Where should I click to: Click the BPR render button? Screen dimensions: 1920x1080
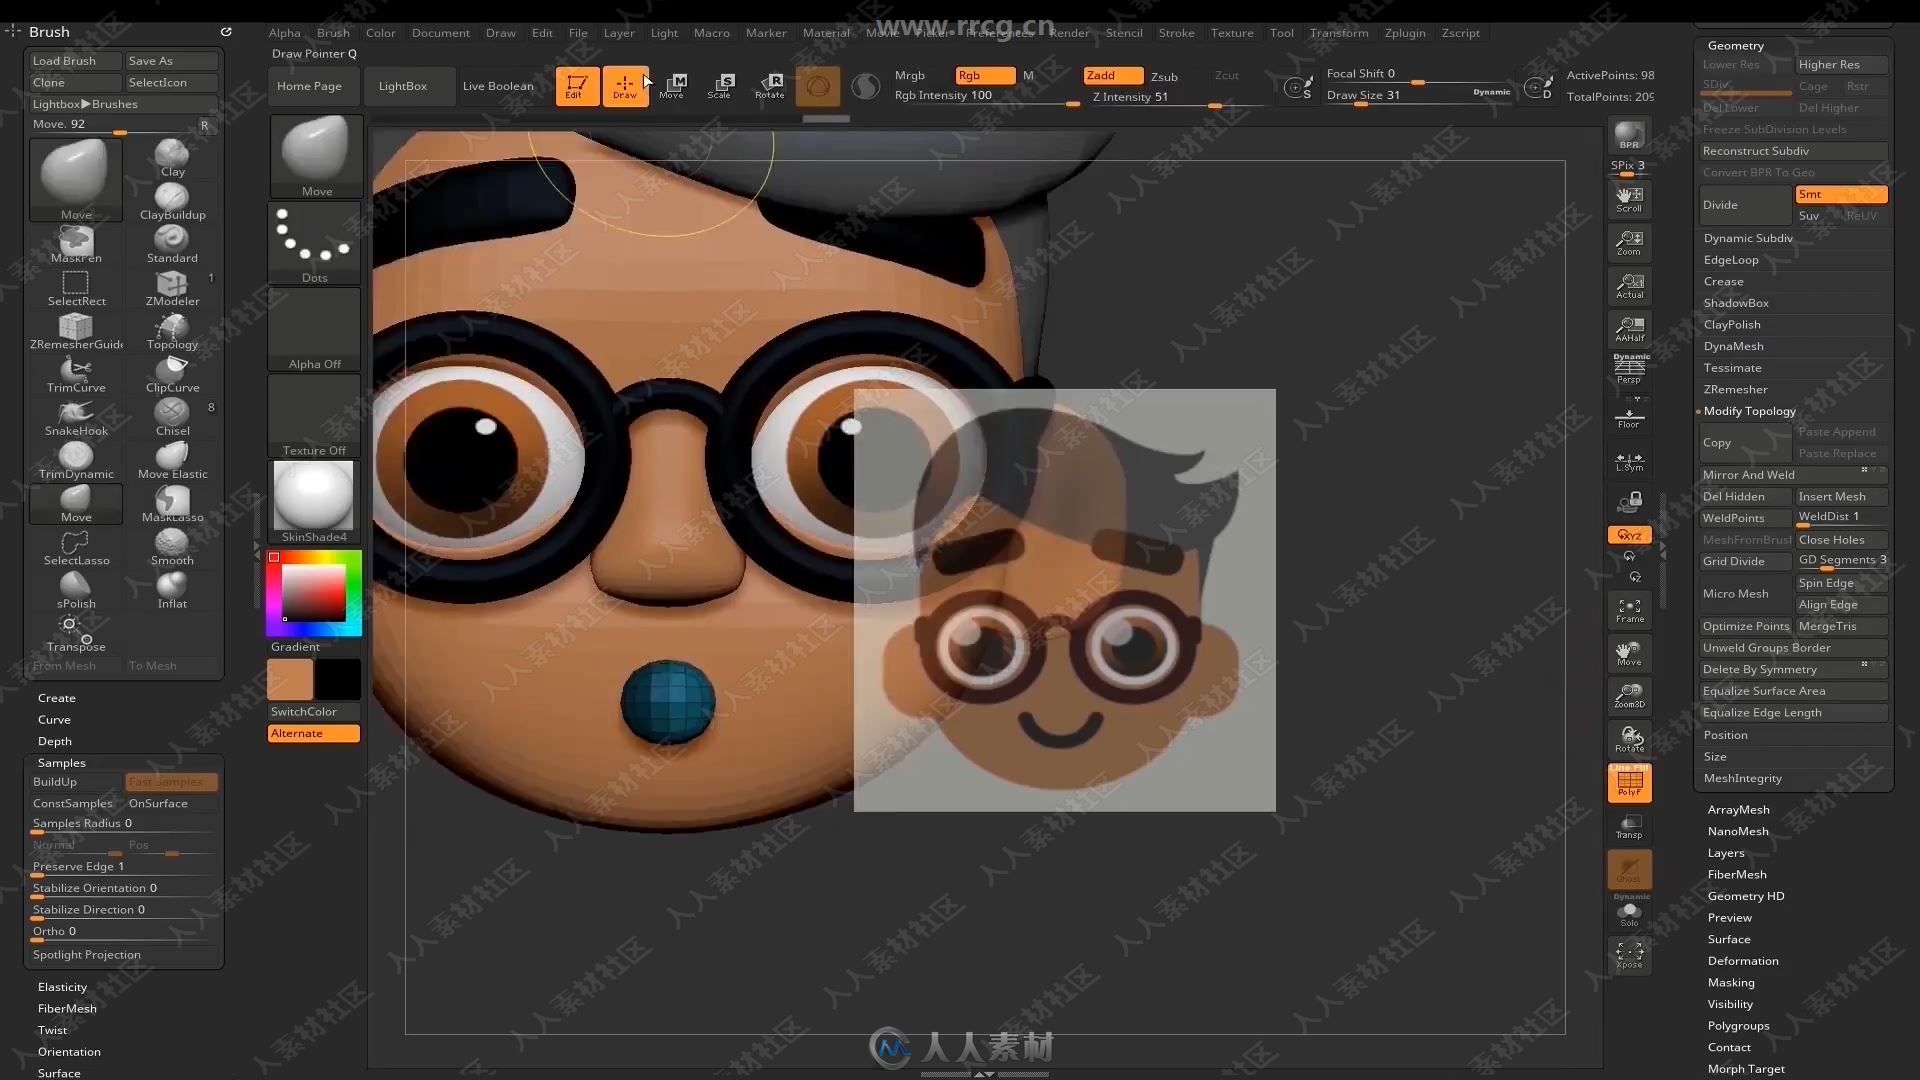1629,135
